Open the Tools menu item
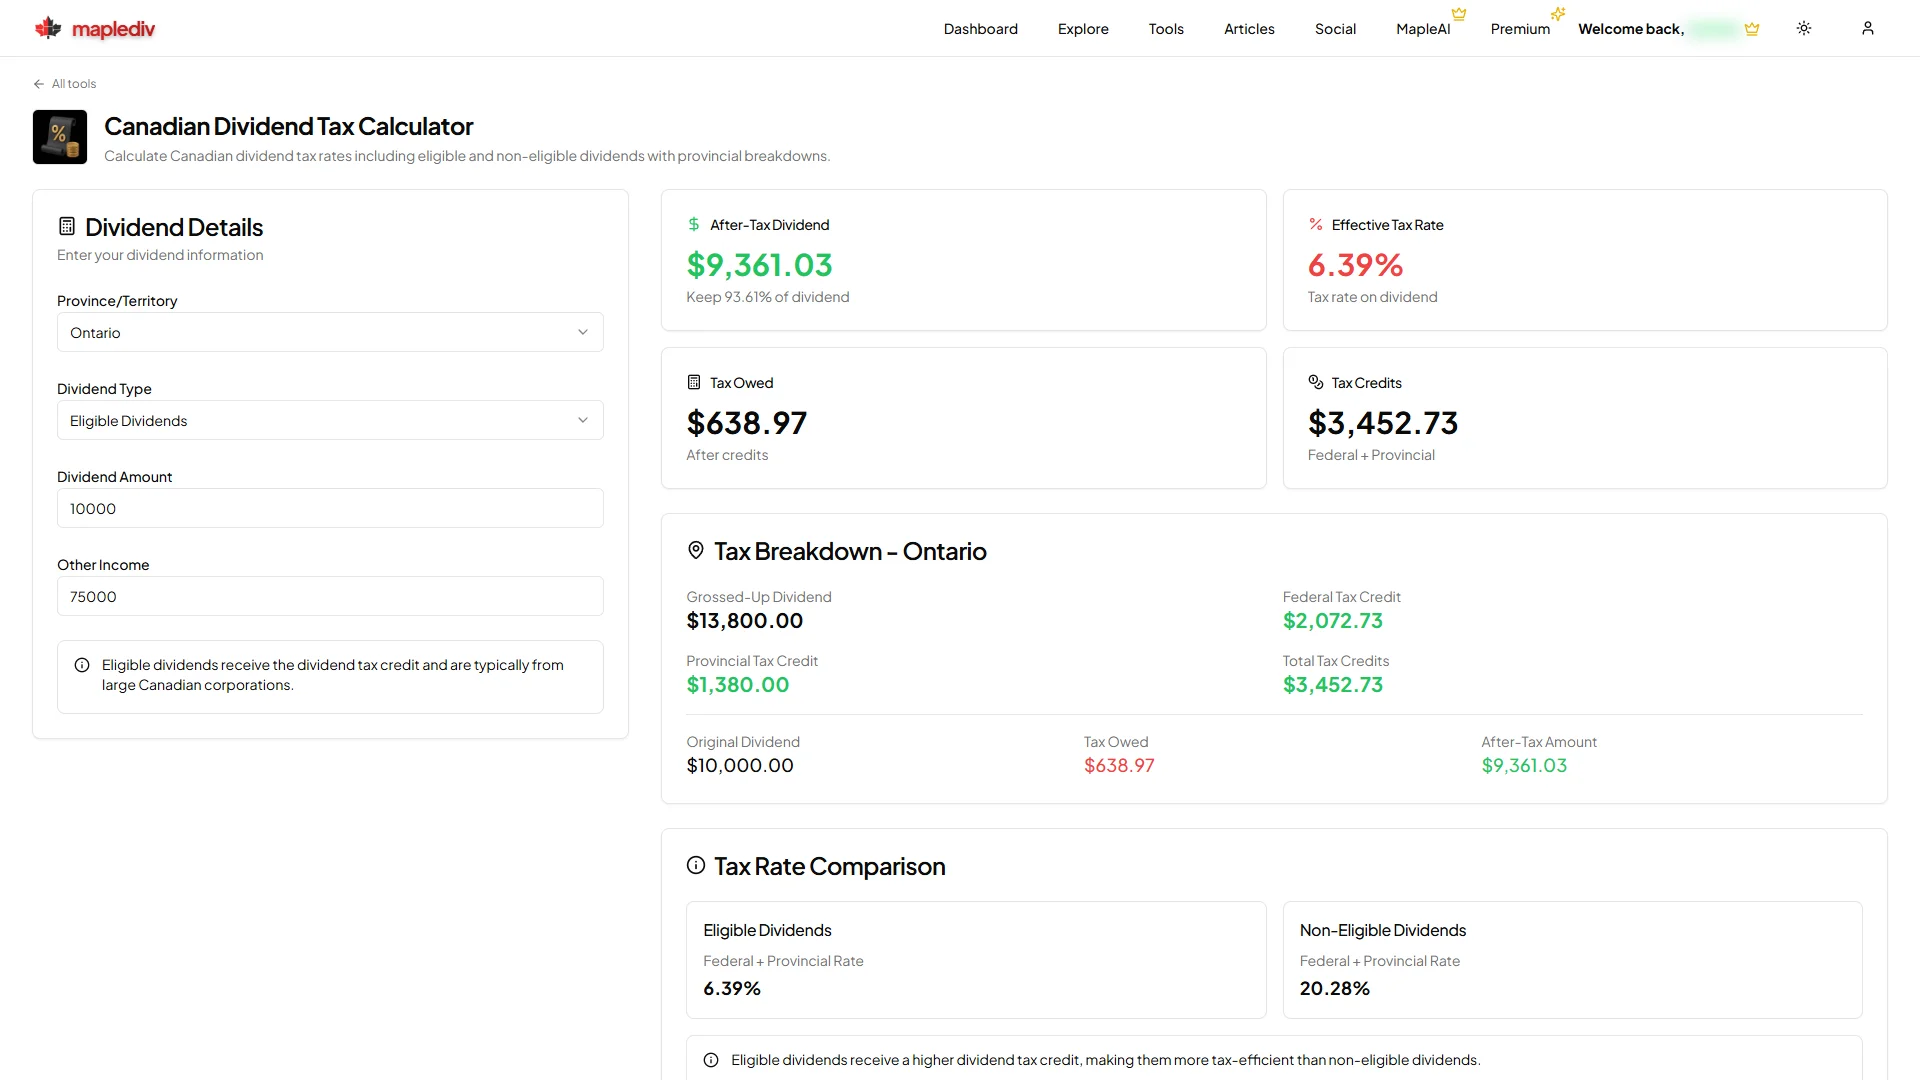 tap(1166, 29)
